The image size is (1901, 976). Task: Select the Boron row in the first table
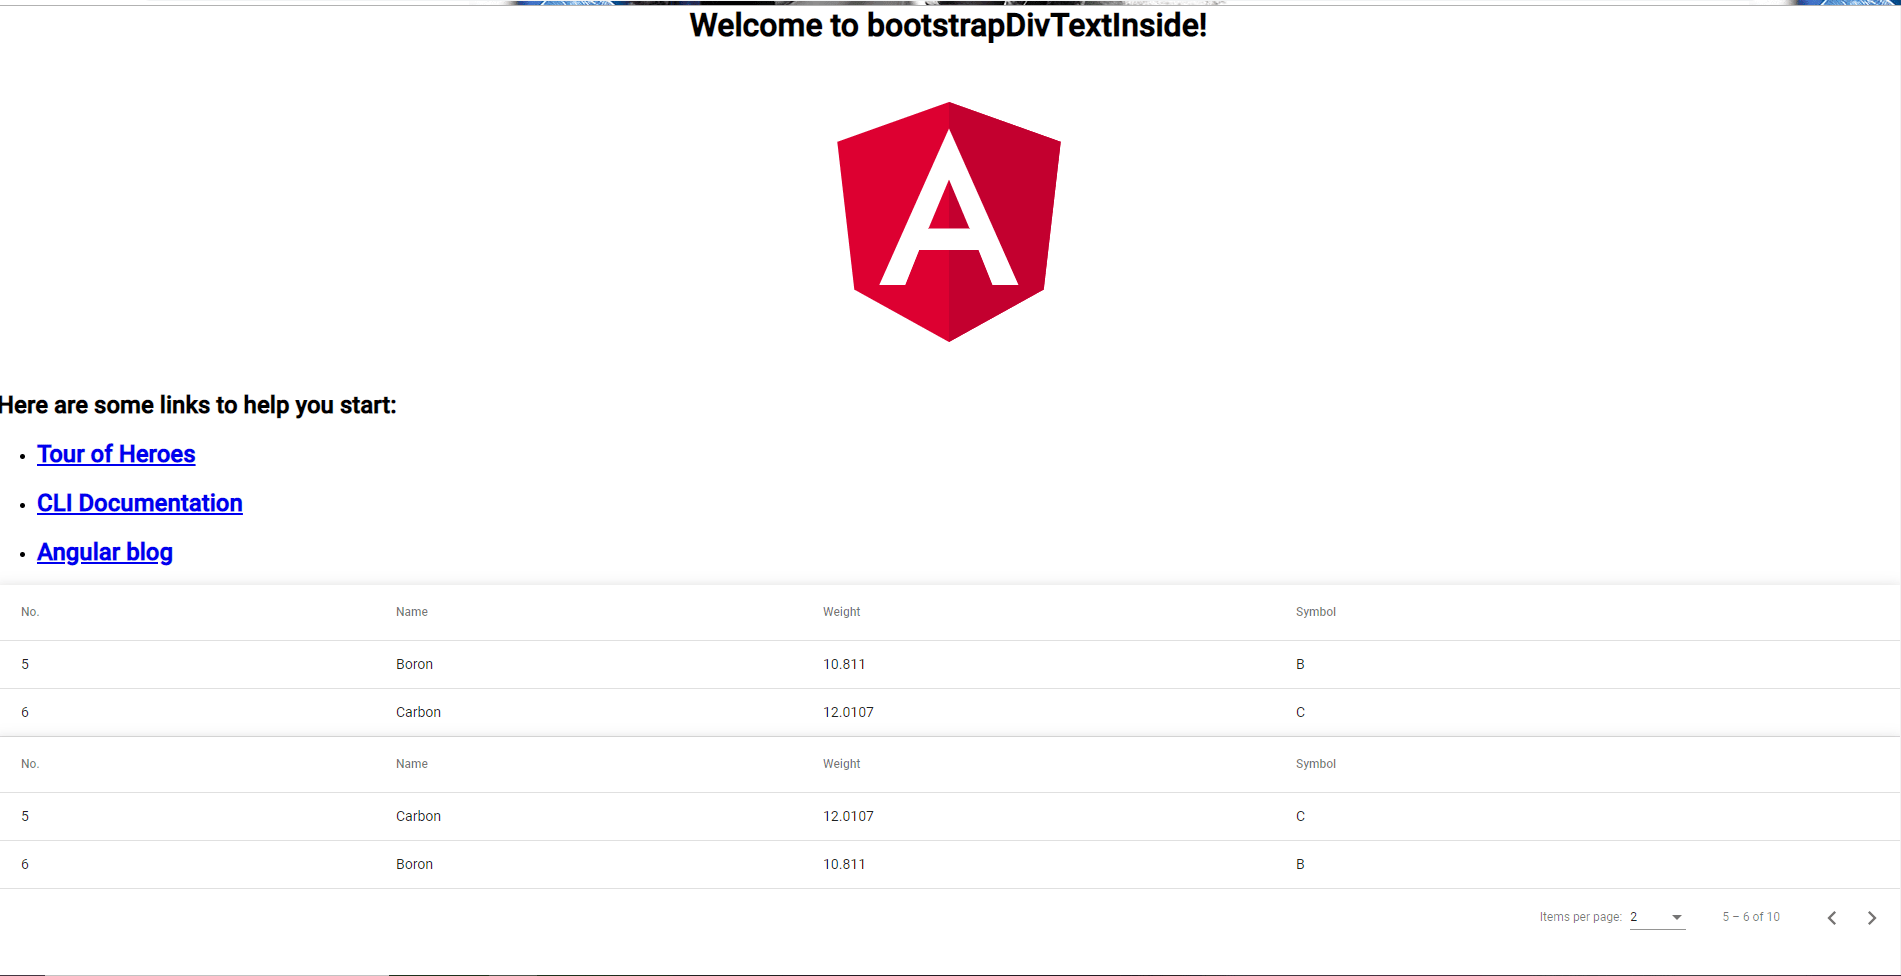tap(414, 664)
